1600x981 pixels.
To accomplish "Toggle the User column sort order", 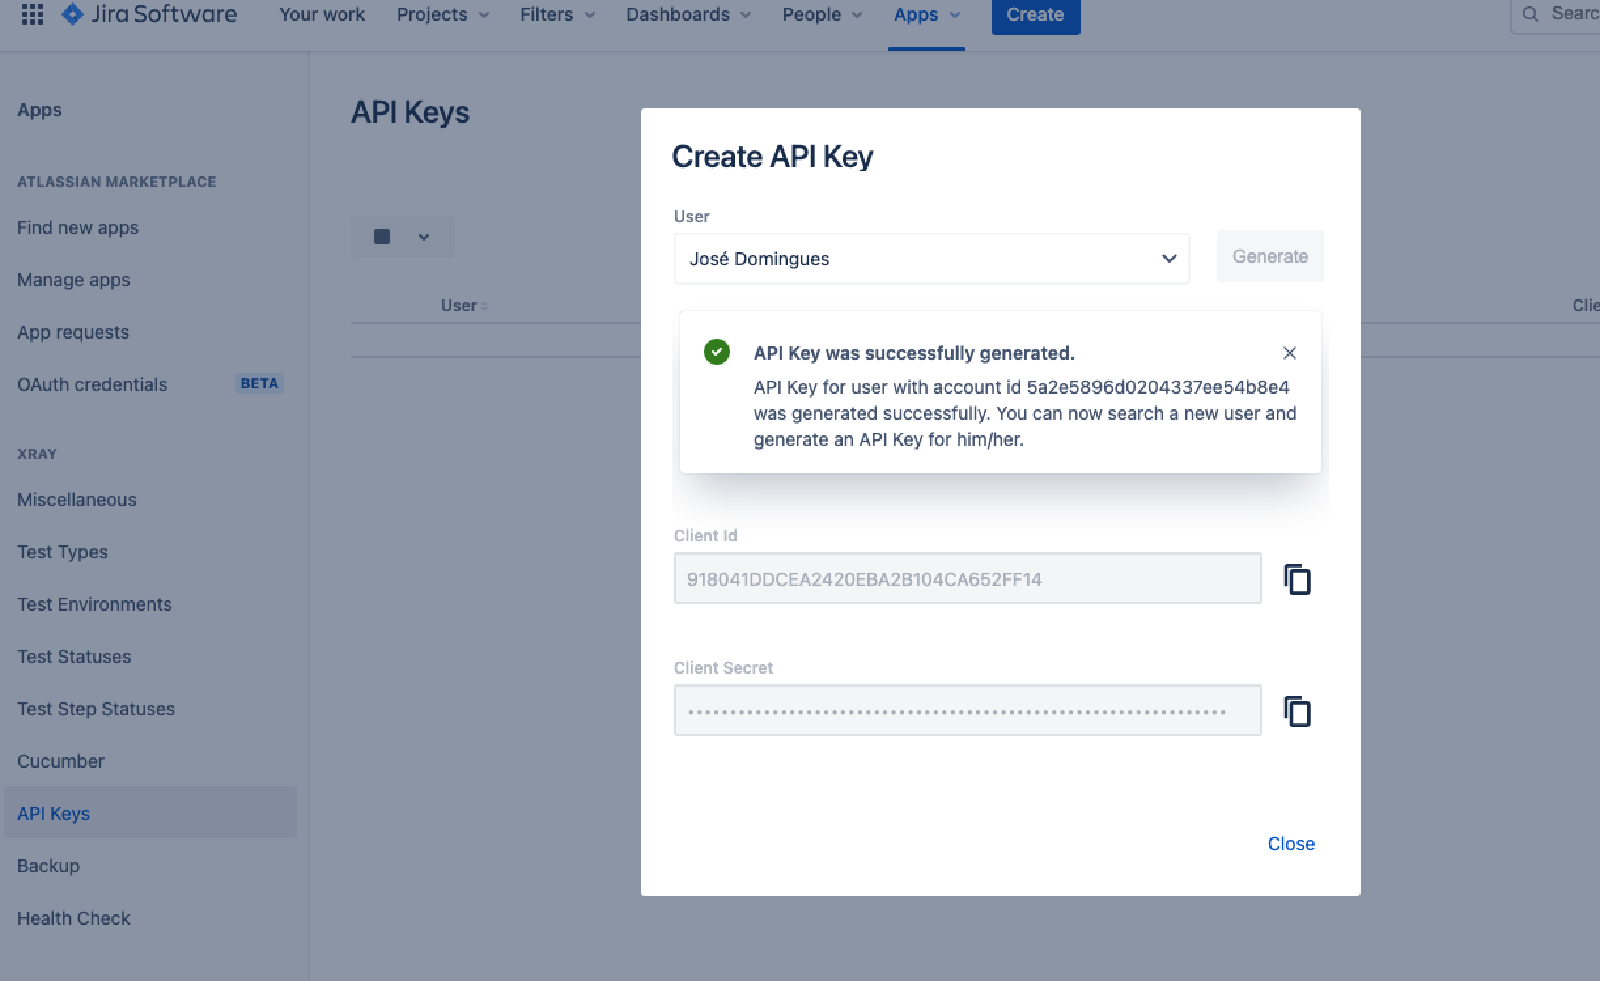I will (x=463, y=305).
